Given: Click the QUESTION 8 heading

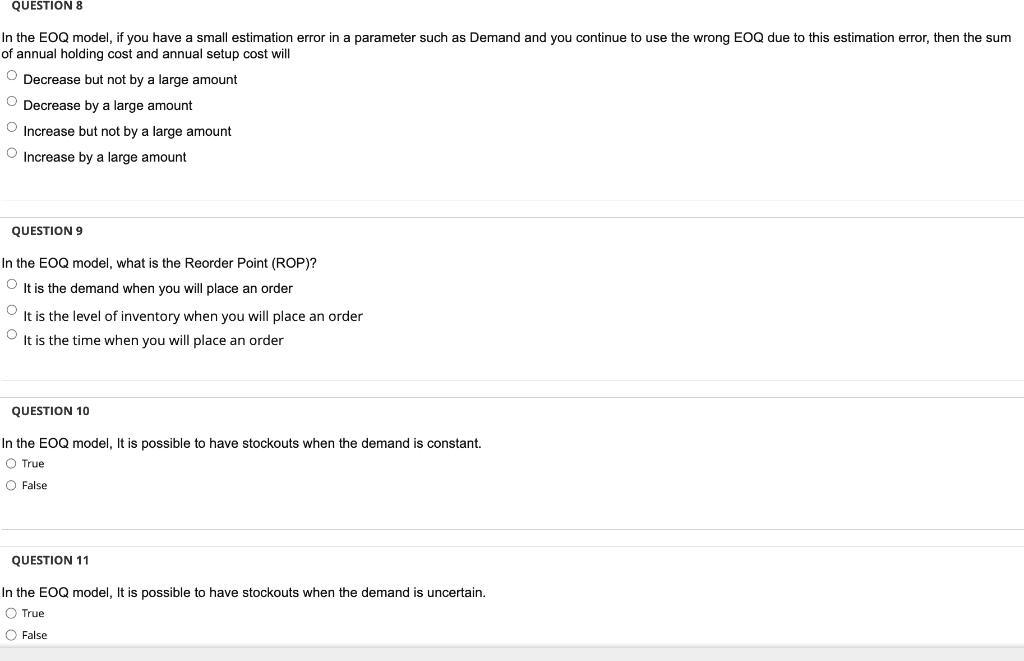Looking at the screenshot, I should click(x=47, y=6).
